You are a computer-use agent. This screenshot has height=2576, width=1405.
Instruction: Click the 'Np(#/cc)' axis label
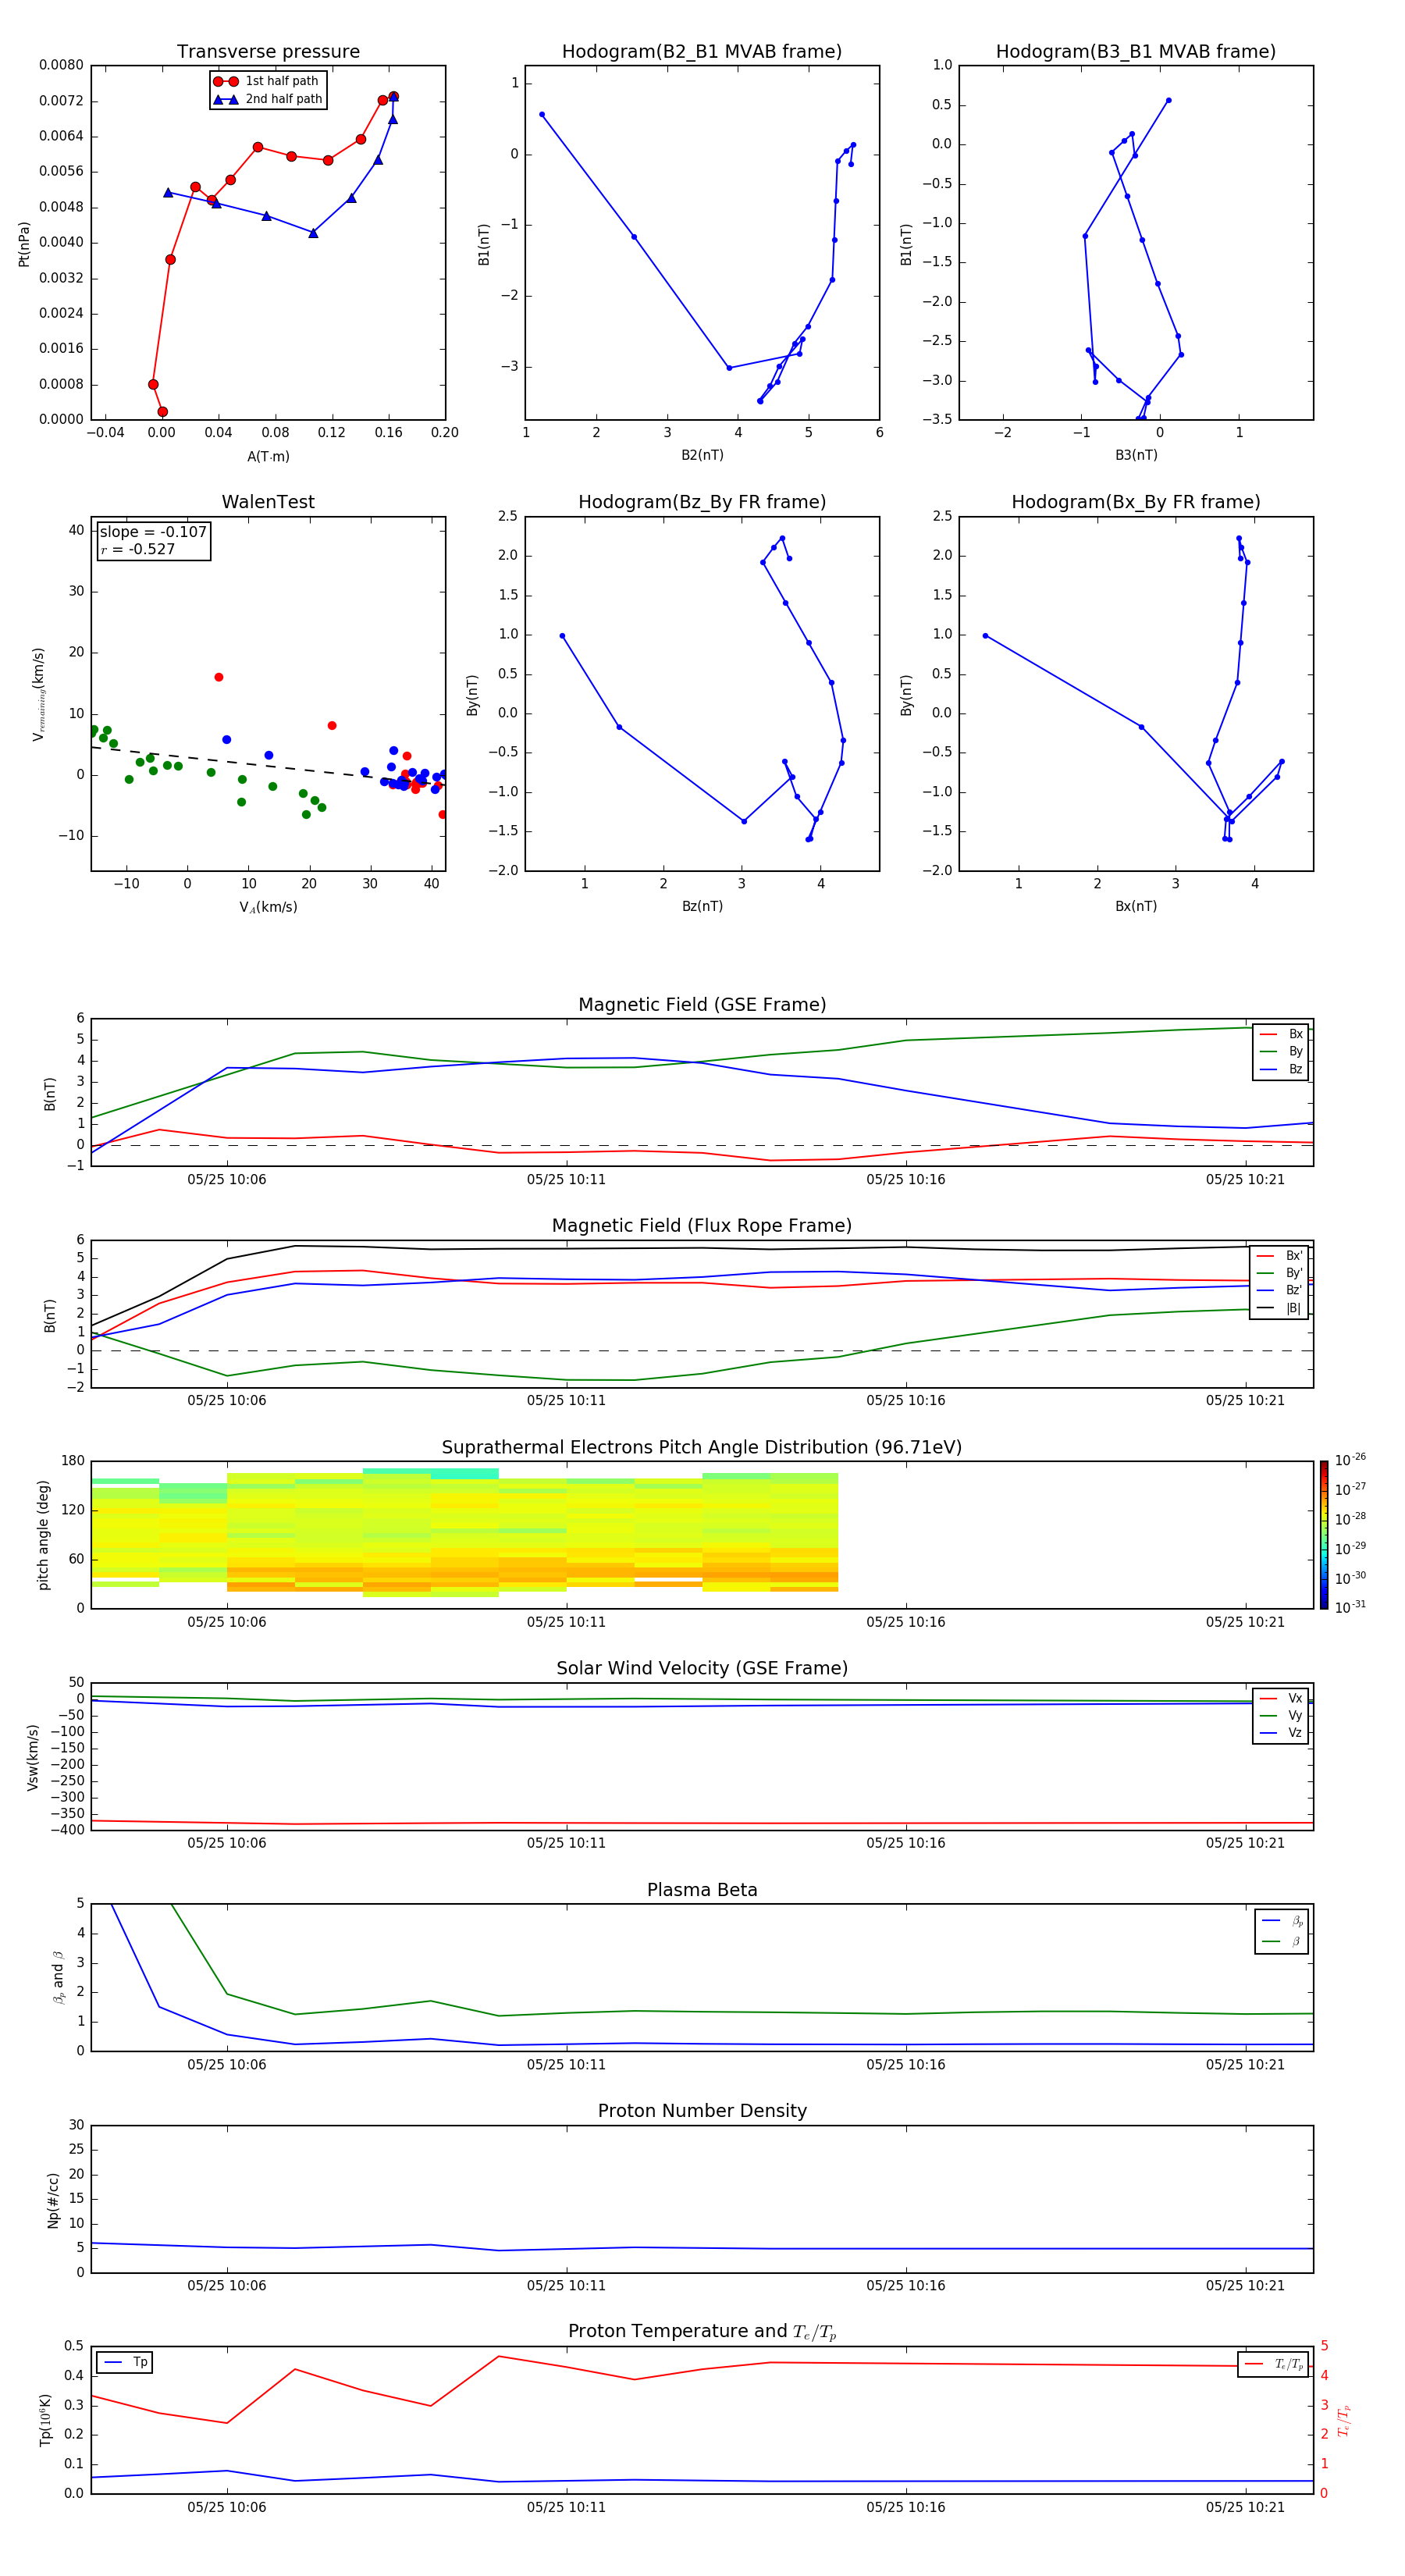click(x=53, y=2200)
